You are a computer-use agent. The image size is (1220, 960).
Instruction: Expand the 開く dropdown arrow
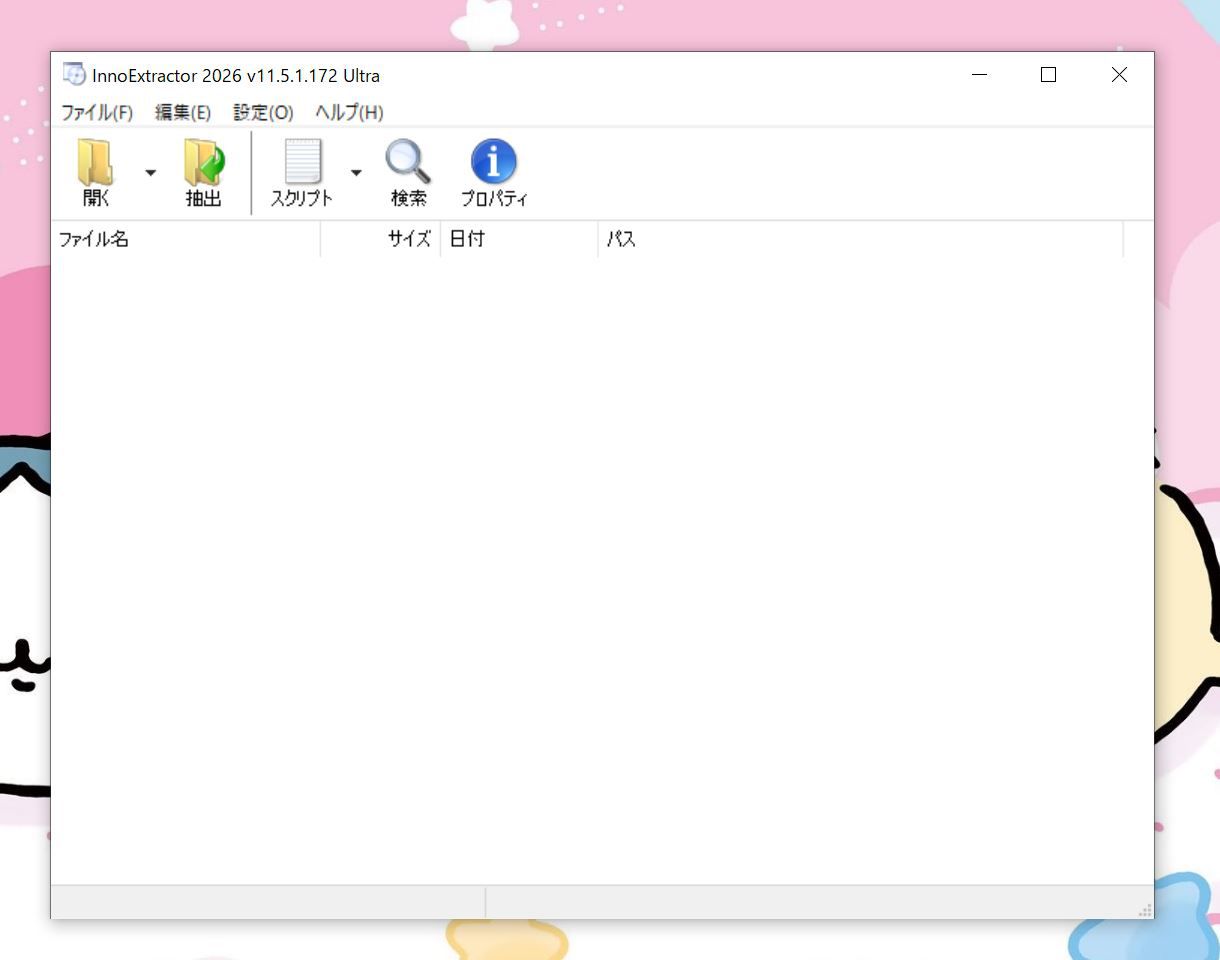(150, 172)
